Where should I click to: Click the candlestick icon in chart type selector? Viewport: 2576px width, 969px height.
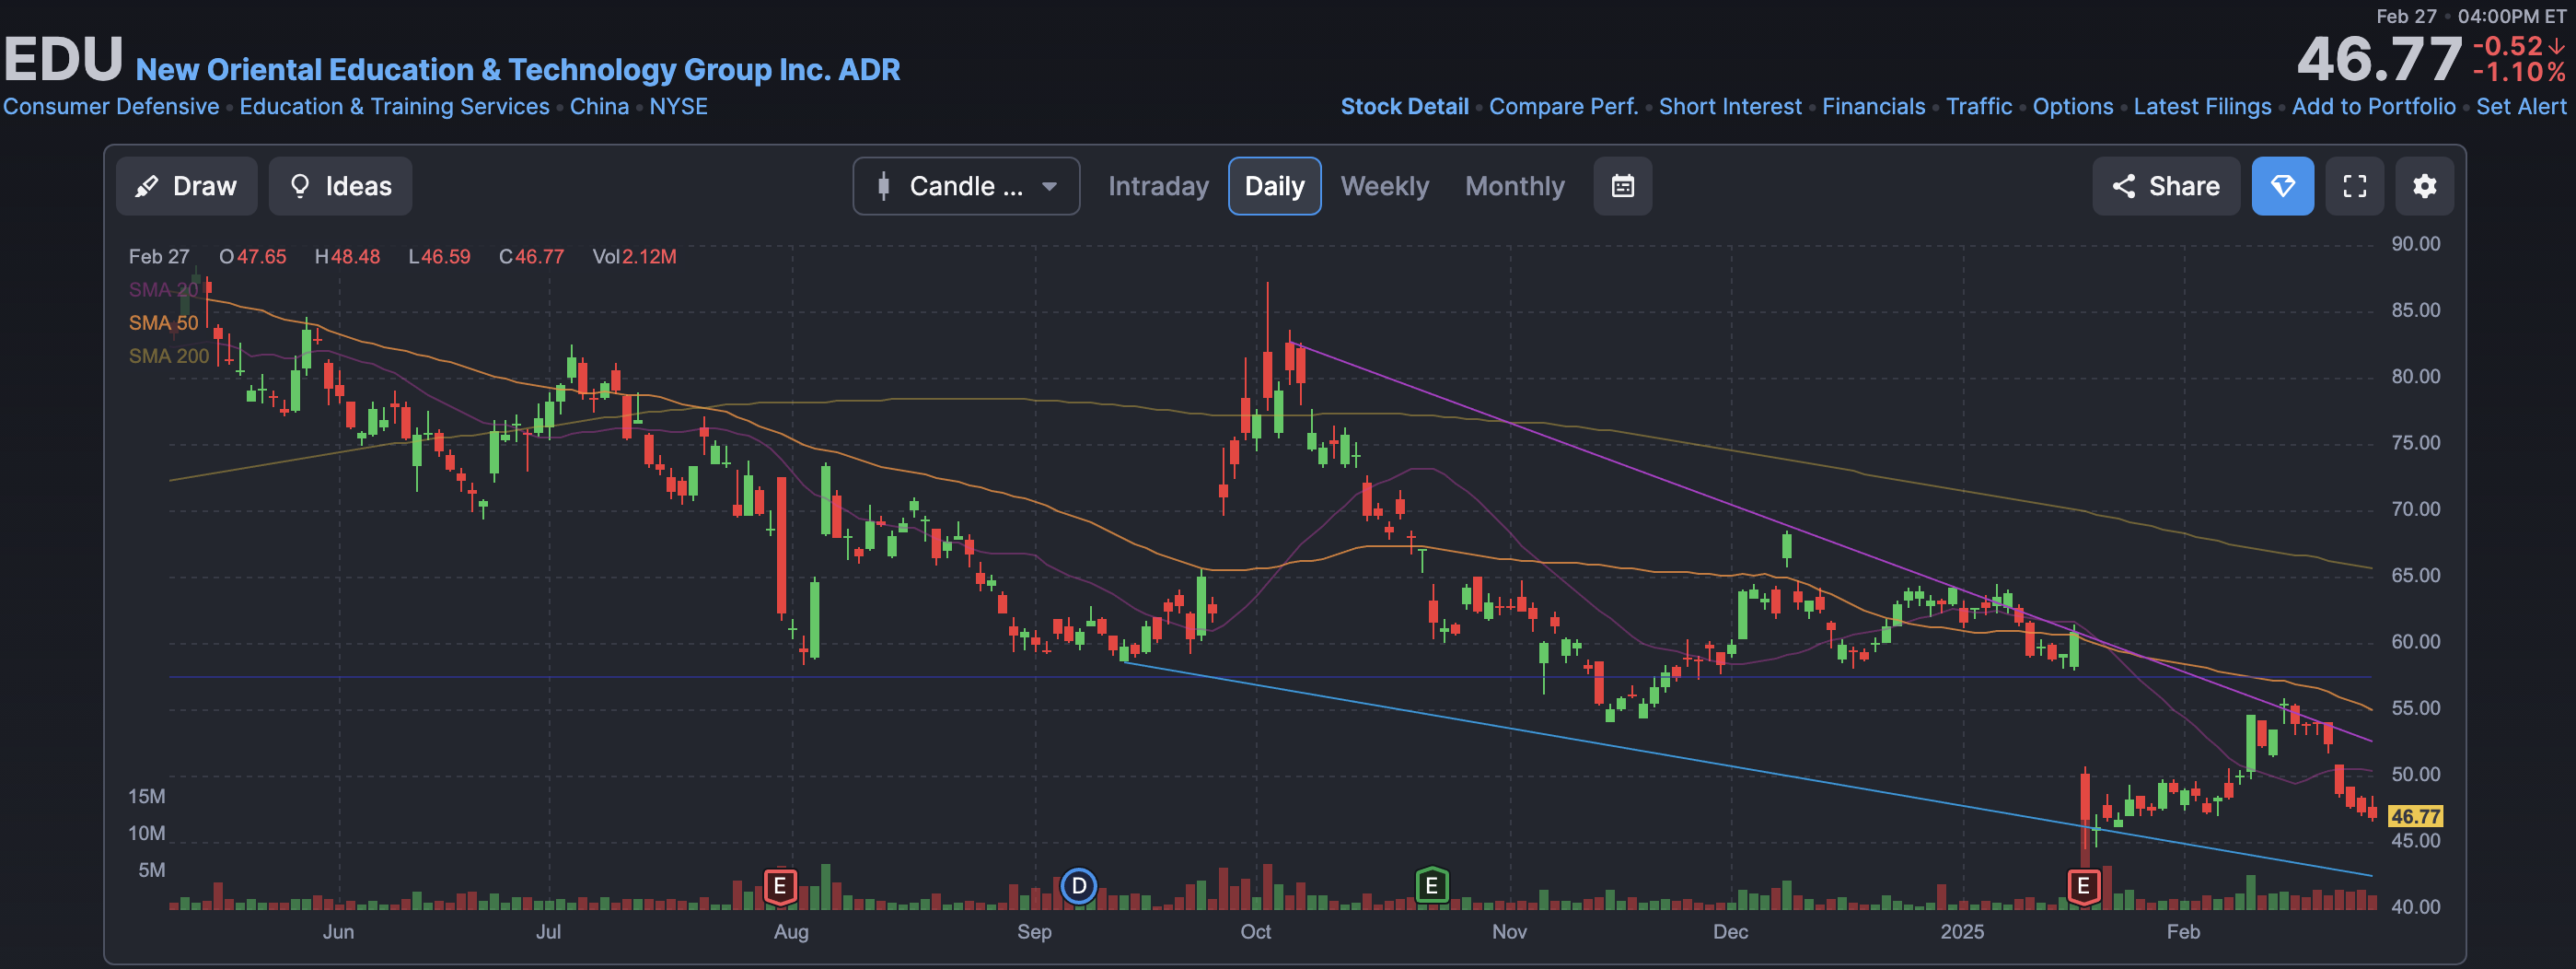tap(883, 186)
